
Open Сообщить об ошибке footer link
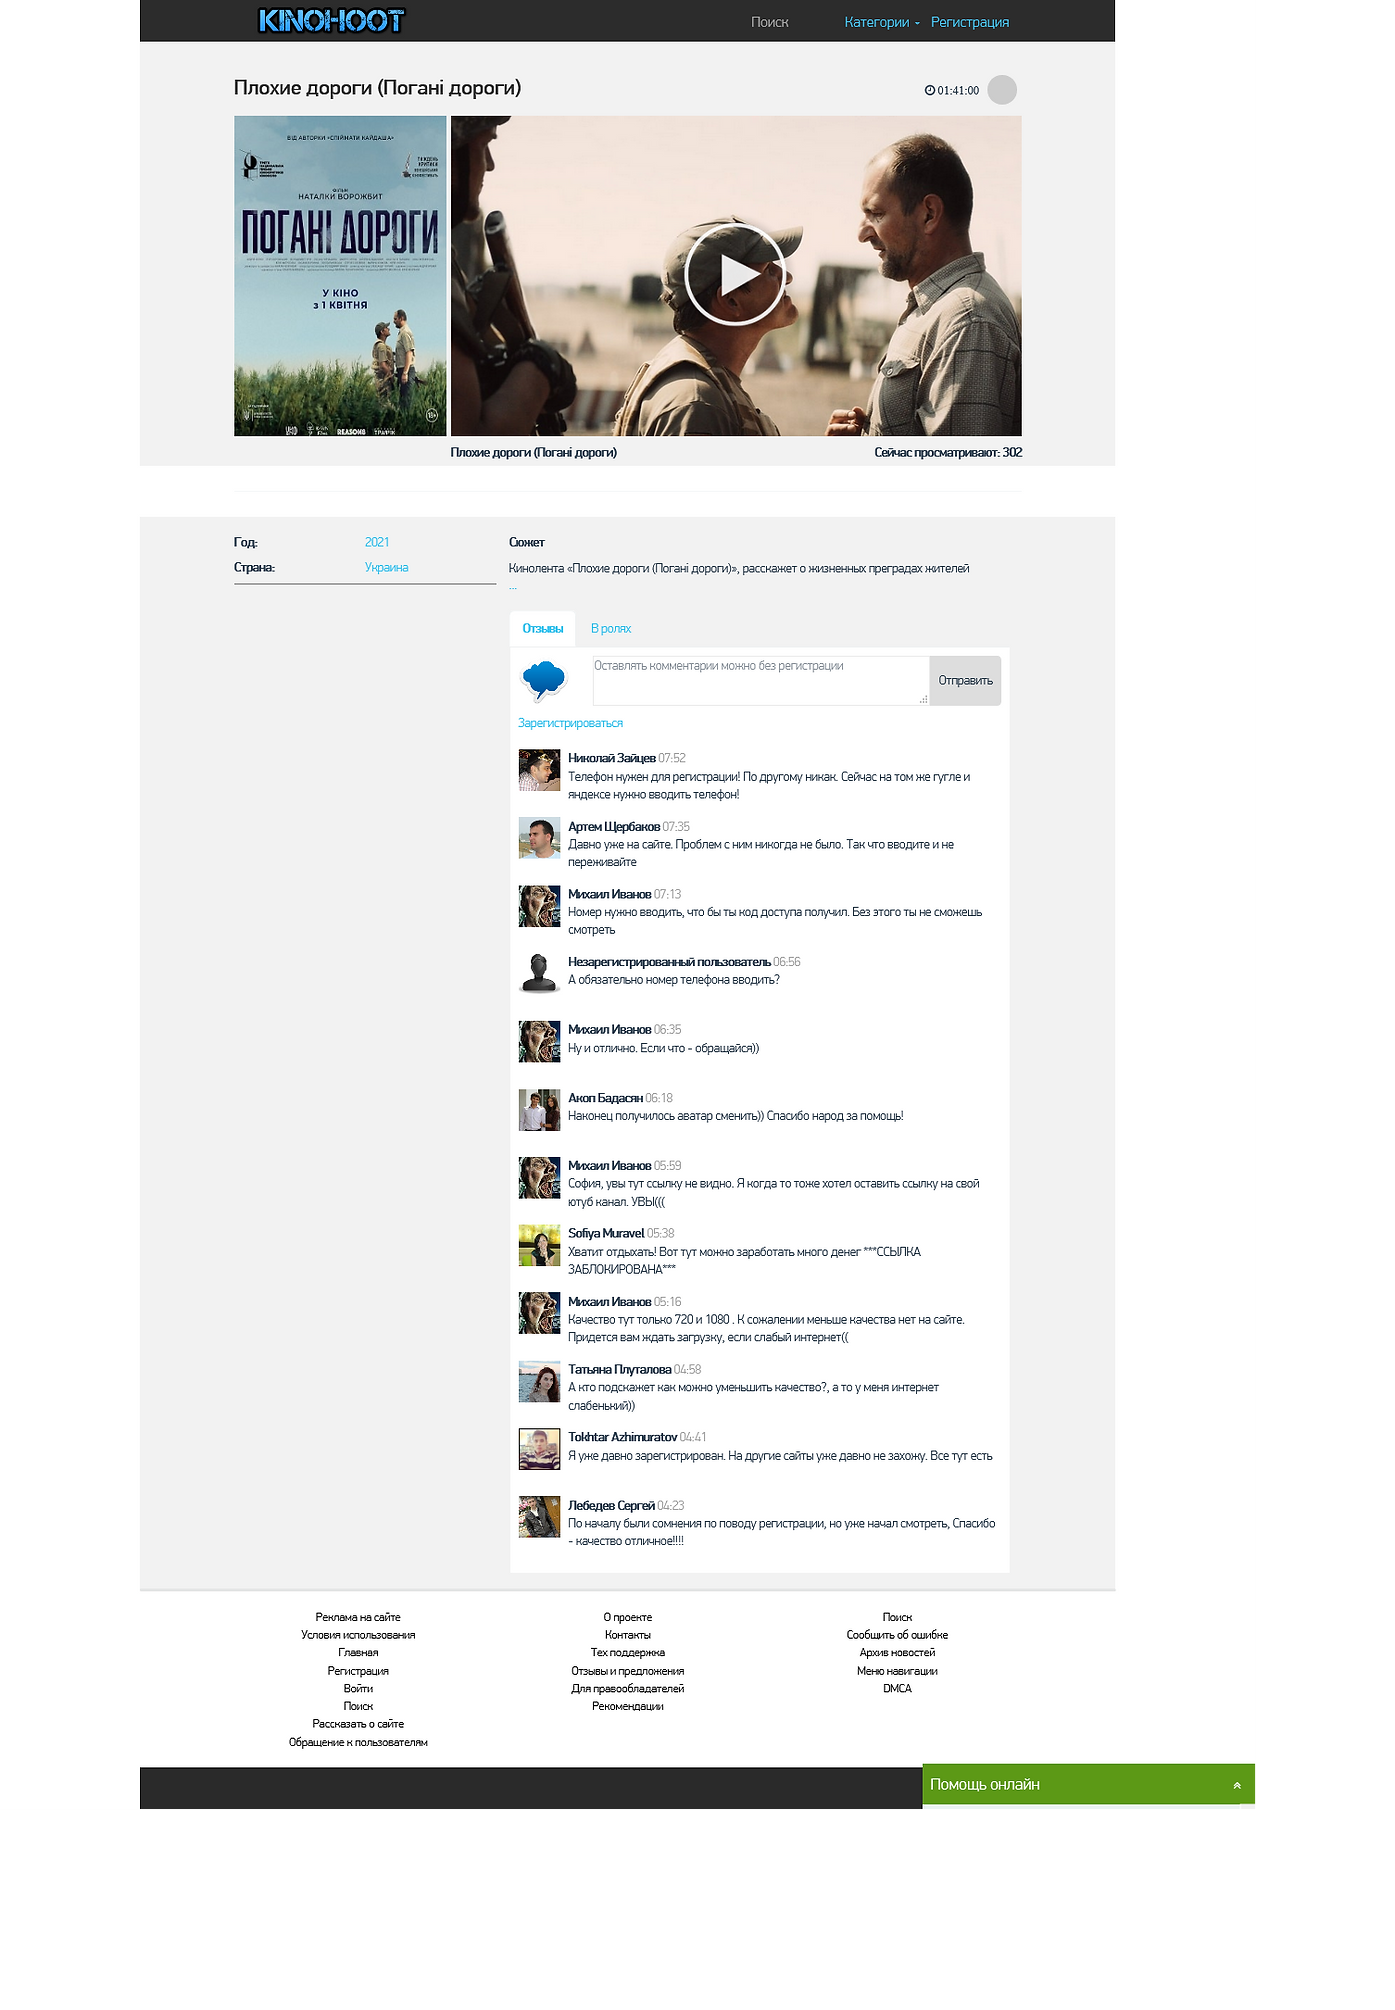(x=897, y=1635)
